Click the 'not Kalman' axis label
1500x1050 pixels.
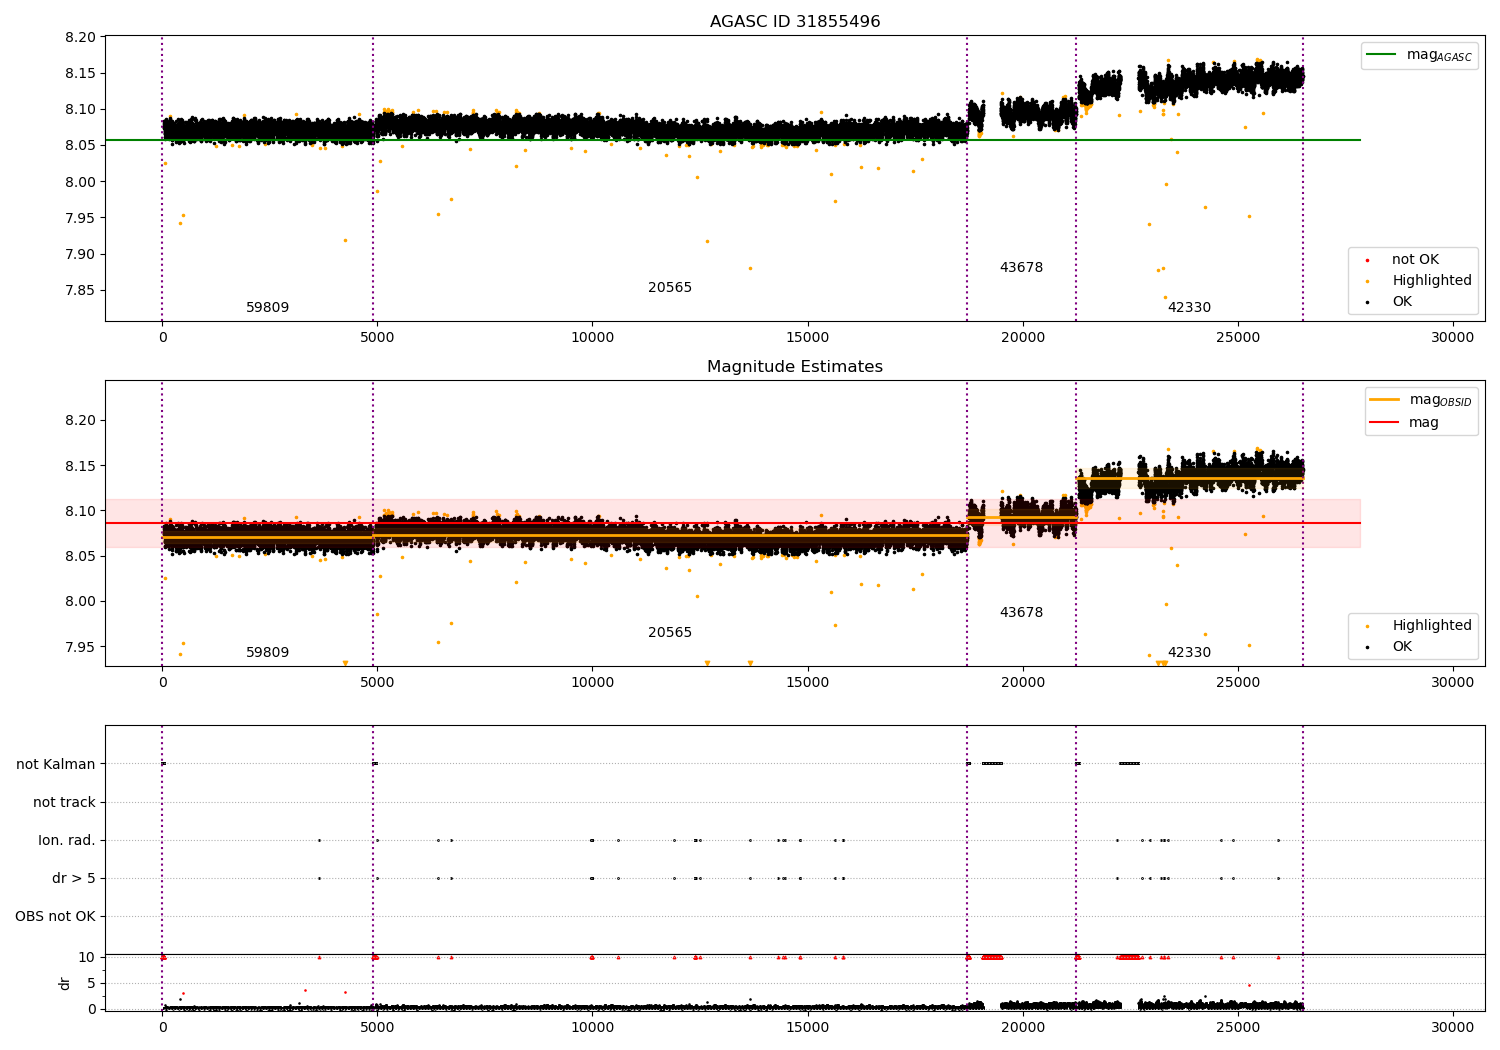pyautogui.click(x=56, y=765)
